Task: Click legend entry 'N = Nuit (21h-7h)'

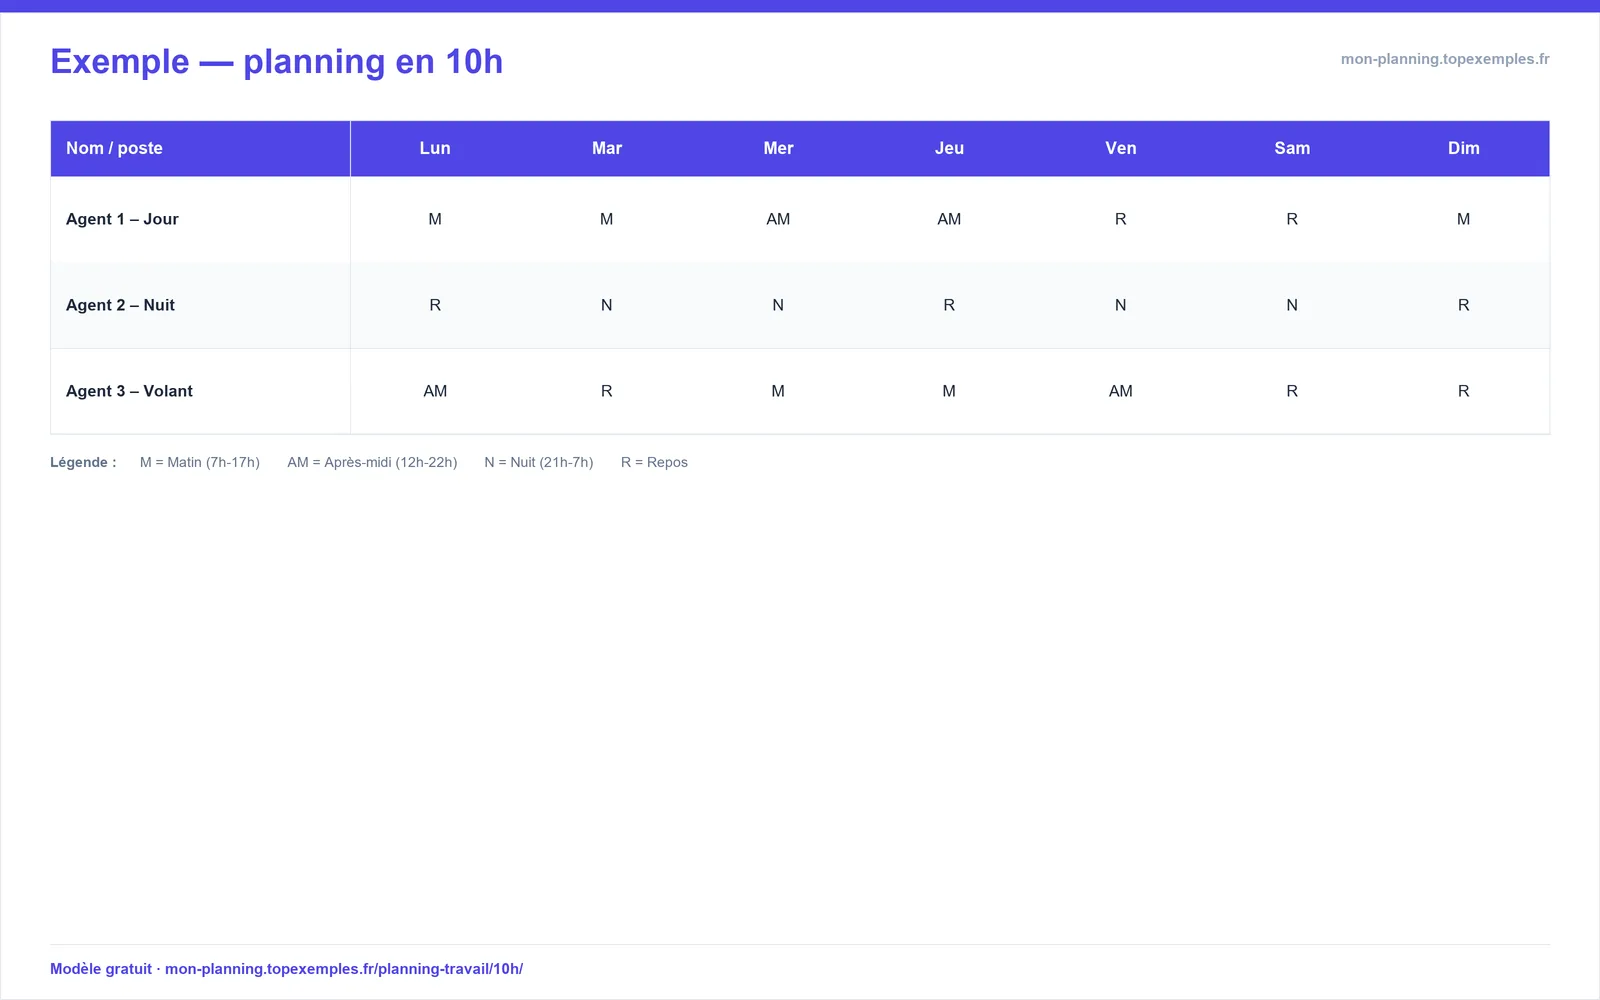Action: click(539, 462)
